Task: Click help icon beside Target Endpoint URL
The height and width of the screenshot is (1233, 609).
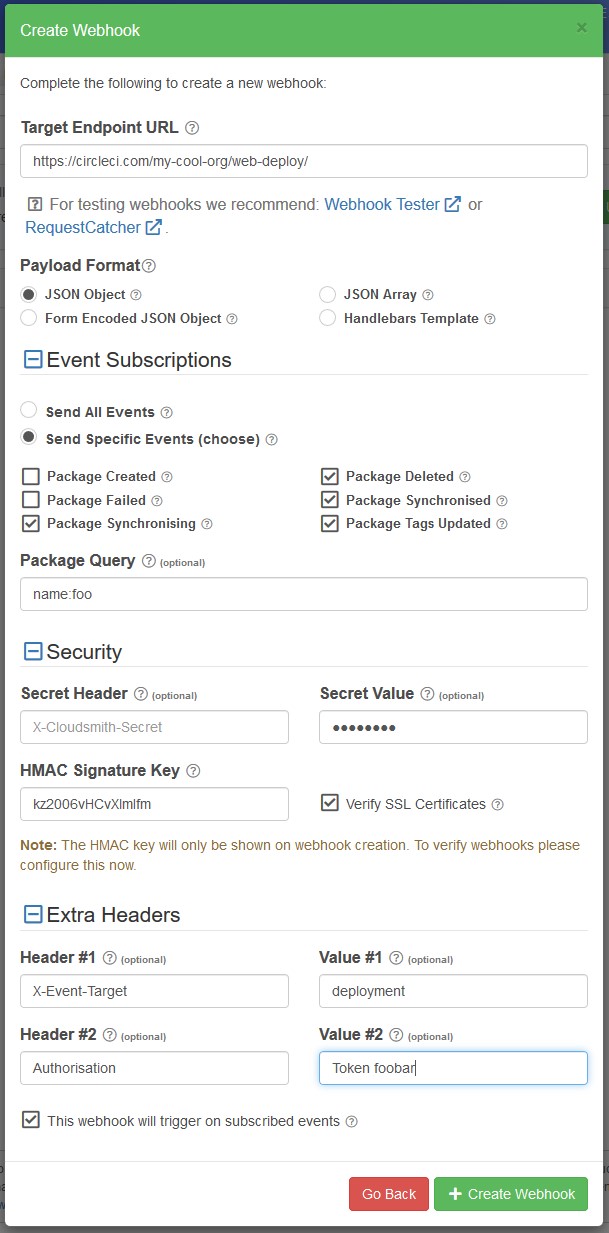Action: pos(192,128)
